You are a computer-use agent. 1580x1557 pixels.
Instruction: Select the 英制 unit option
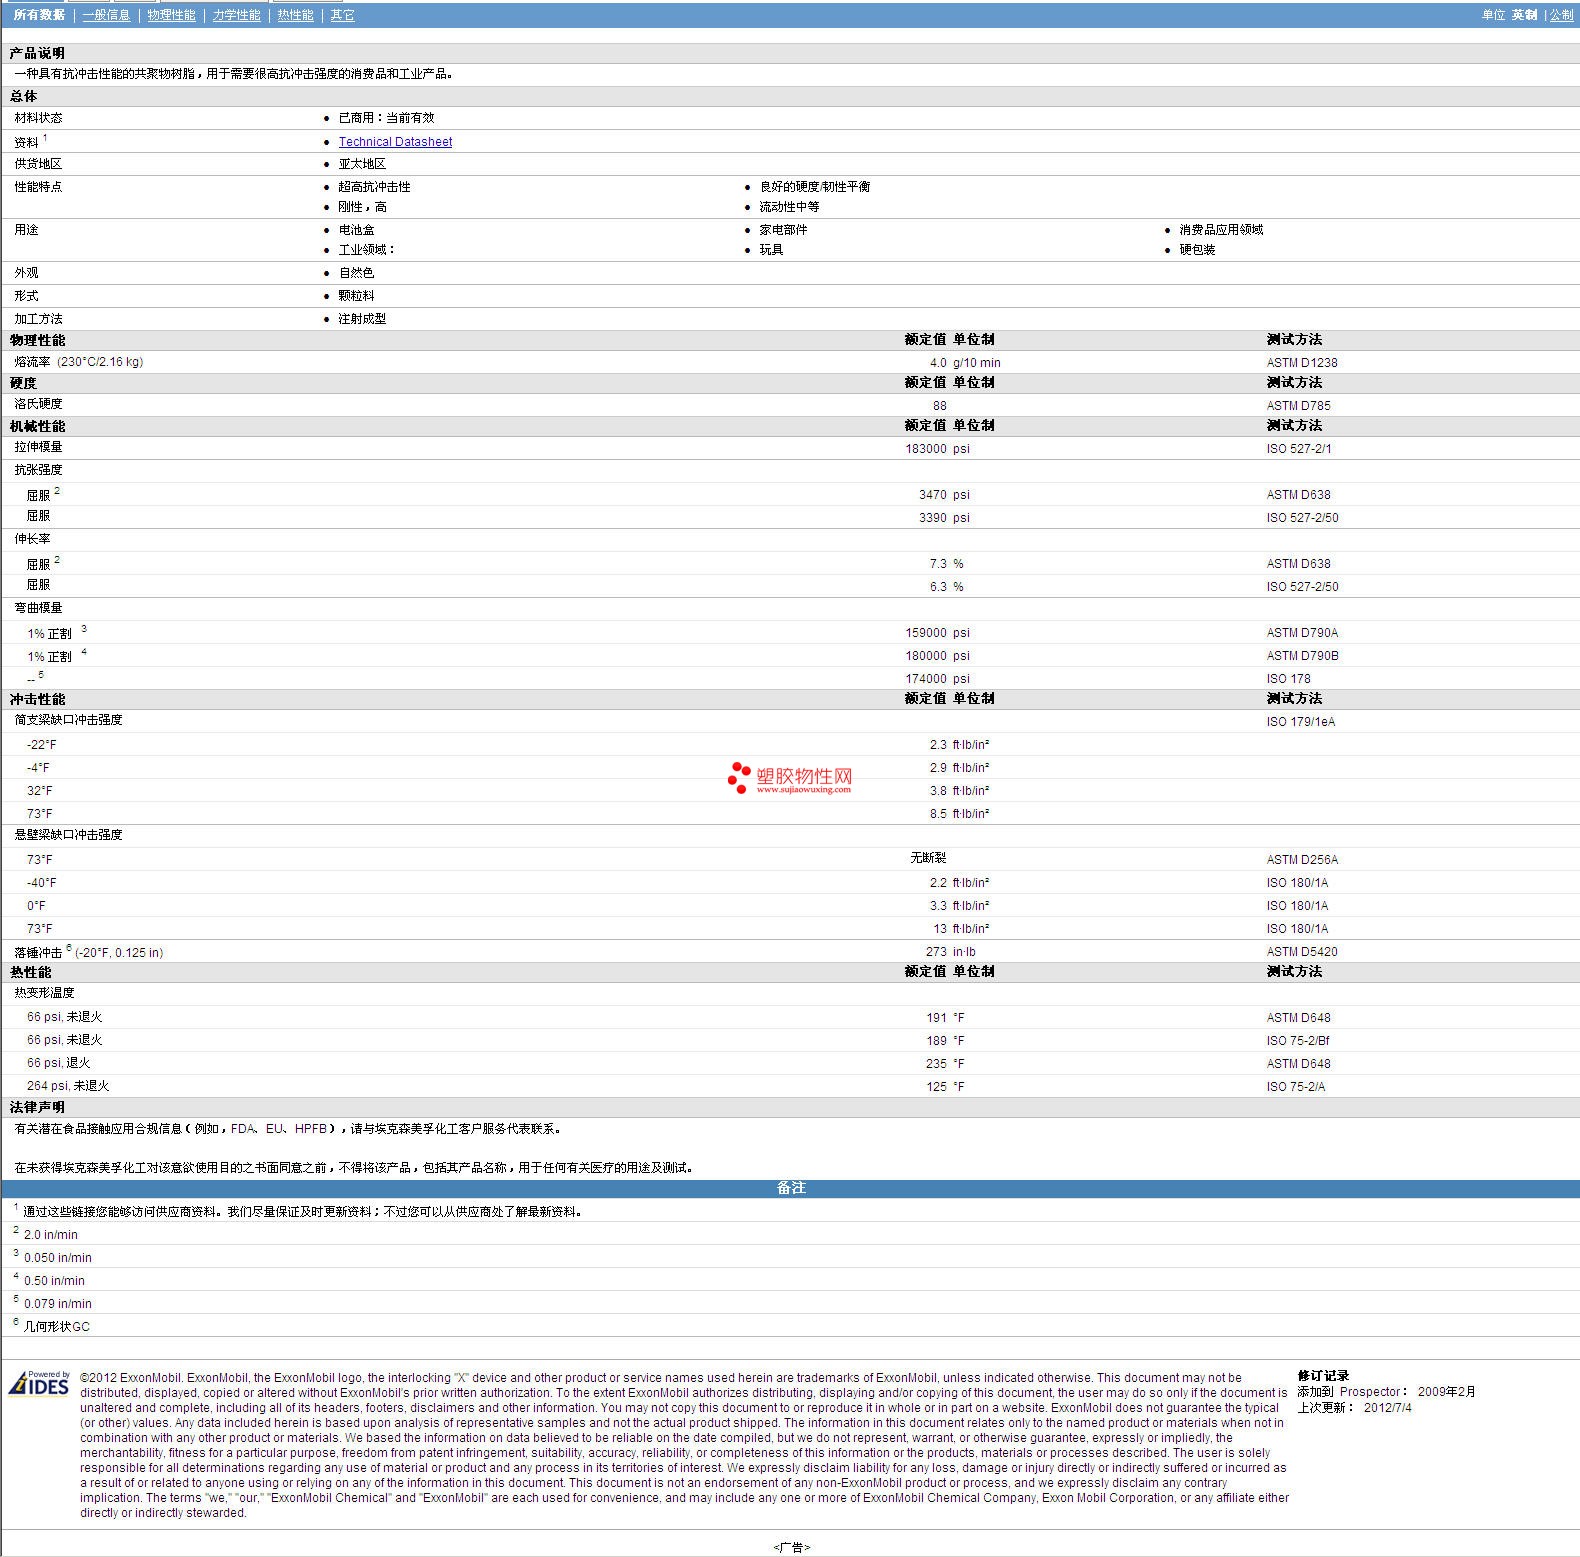pos(1524,15)
